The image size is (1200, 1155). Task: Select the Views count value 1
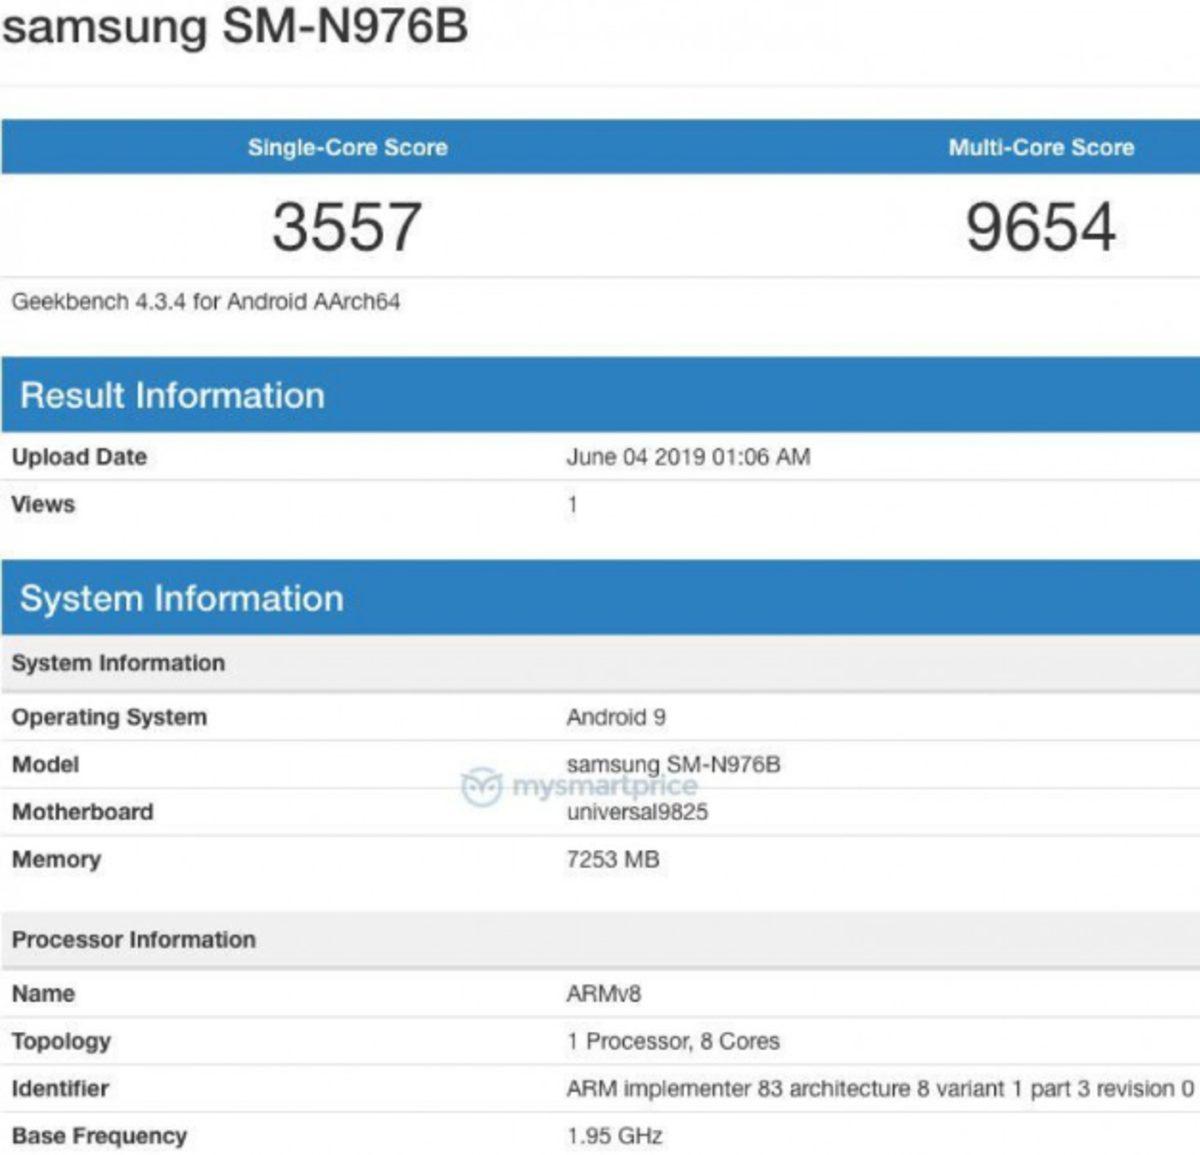(570, 504)
